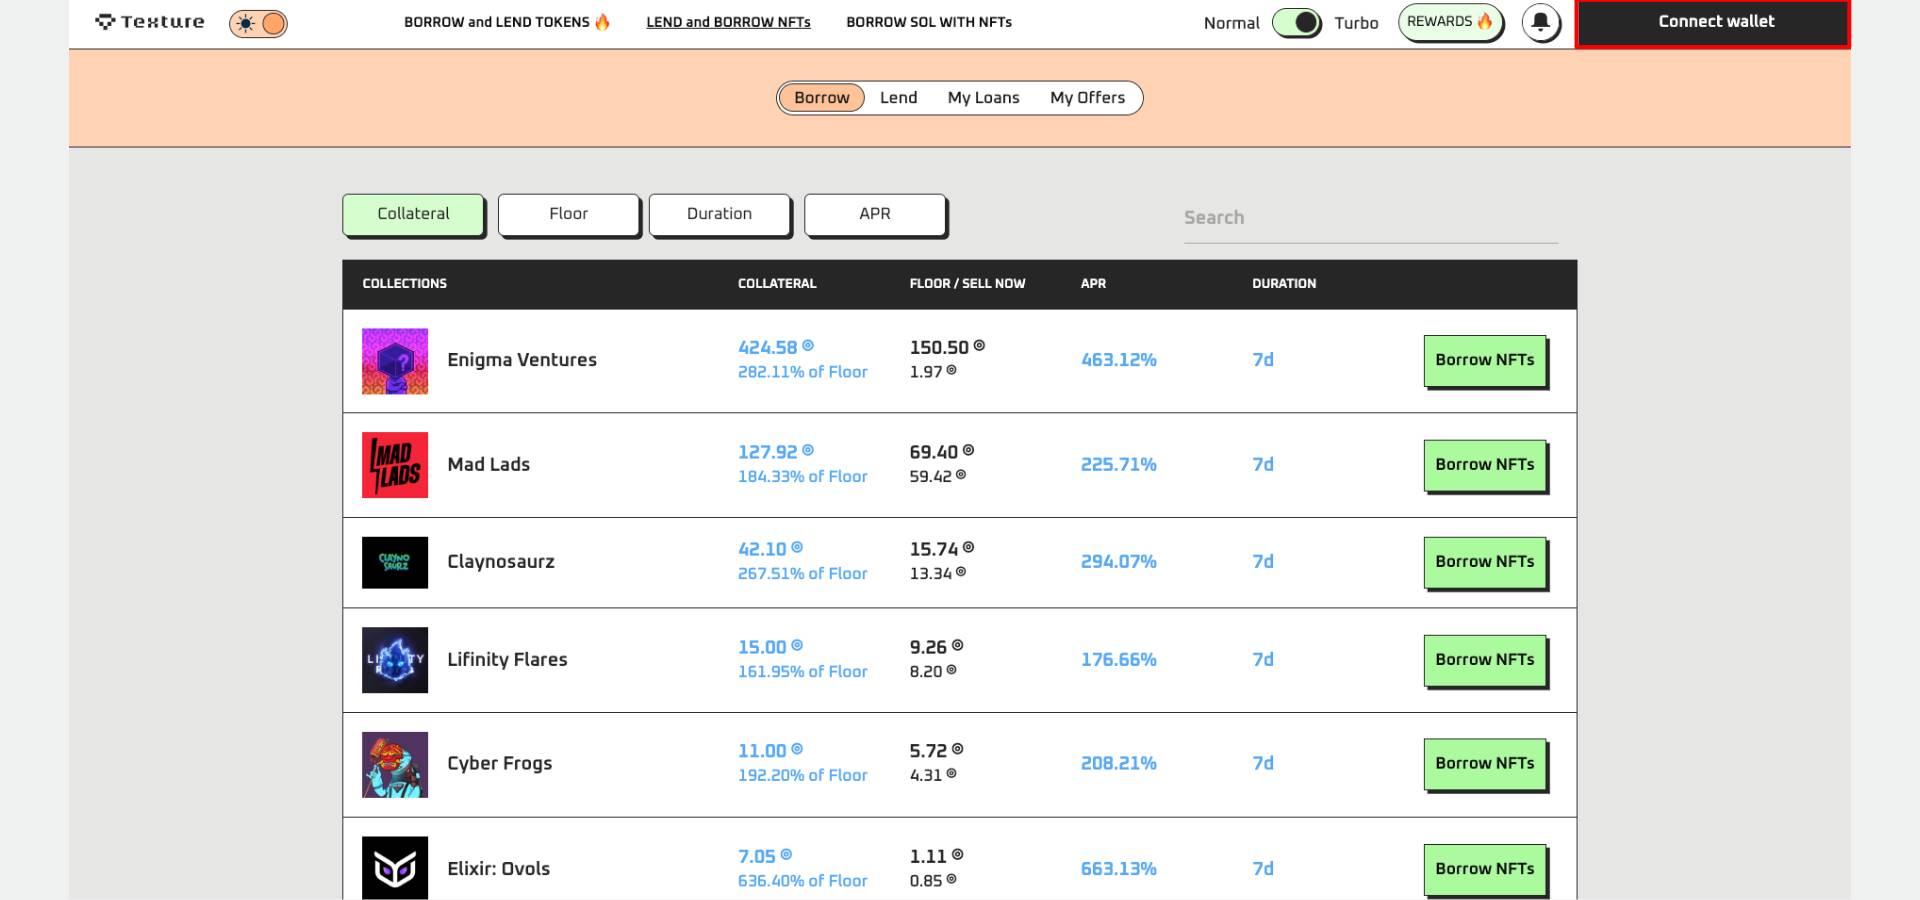Click the 7d duration for Mad Lads
Viewport: 1920px width, 900px height.
[1263, 465]
